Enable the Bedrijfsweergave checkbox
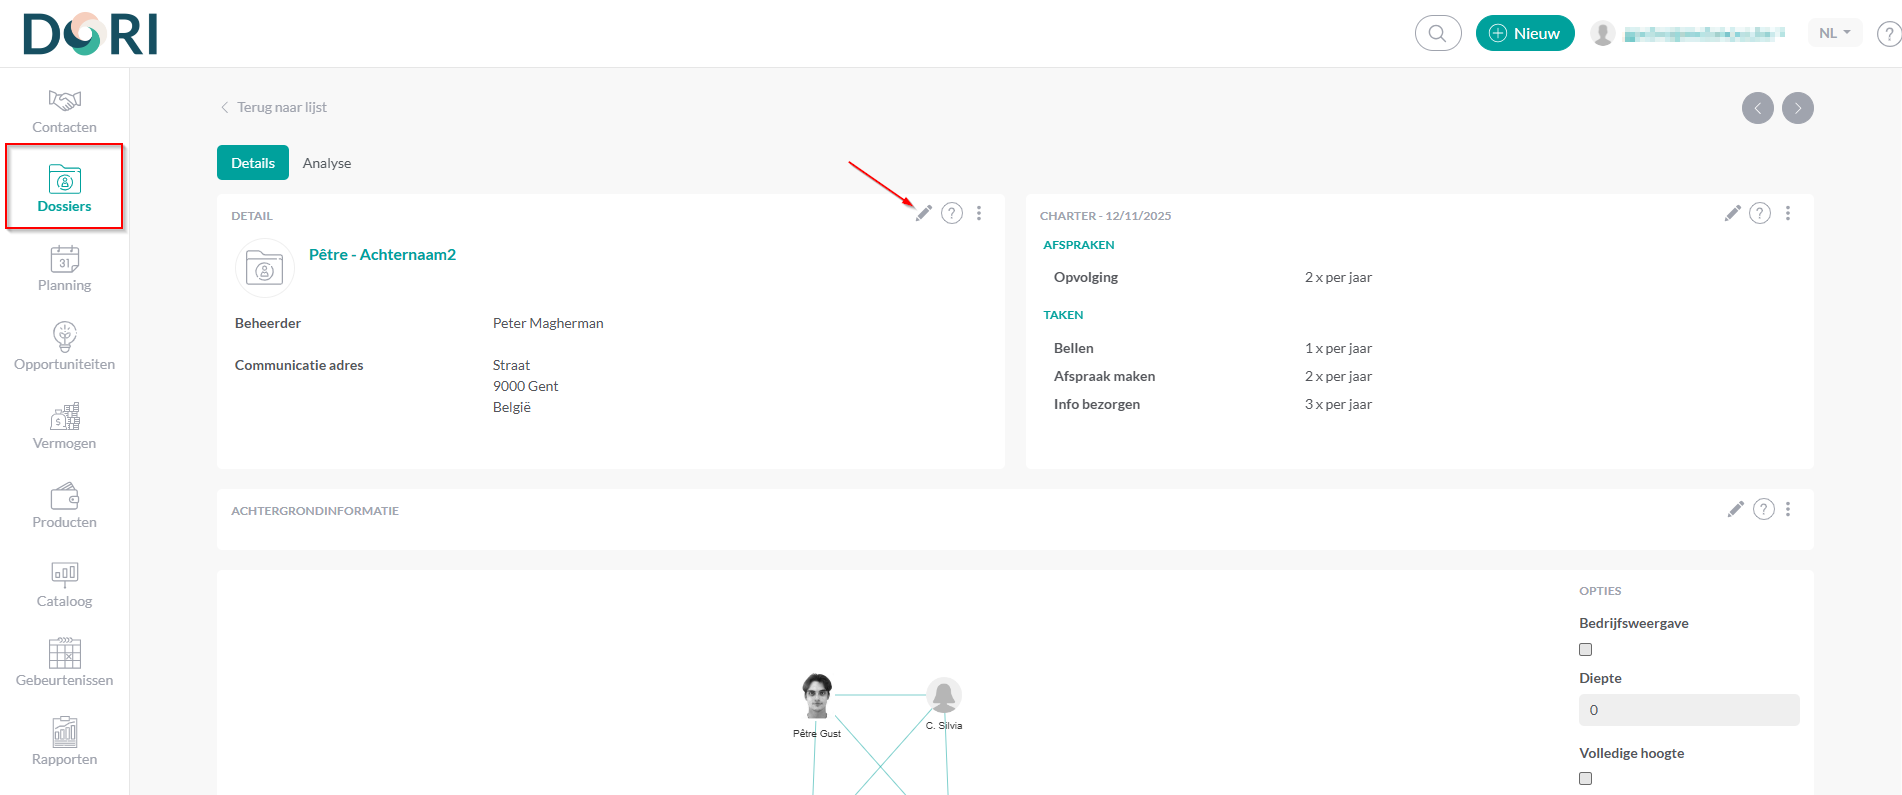This screenshot has width=1902, height=795. (x=1585, y=650)
